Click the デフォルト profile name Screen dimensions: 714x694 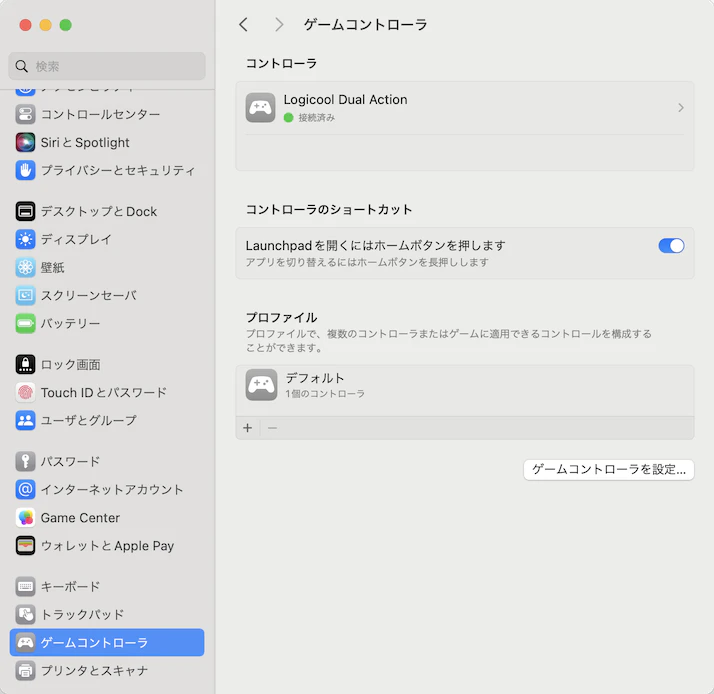(315, 378)
